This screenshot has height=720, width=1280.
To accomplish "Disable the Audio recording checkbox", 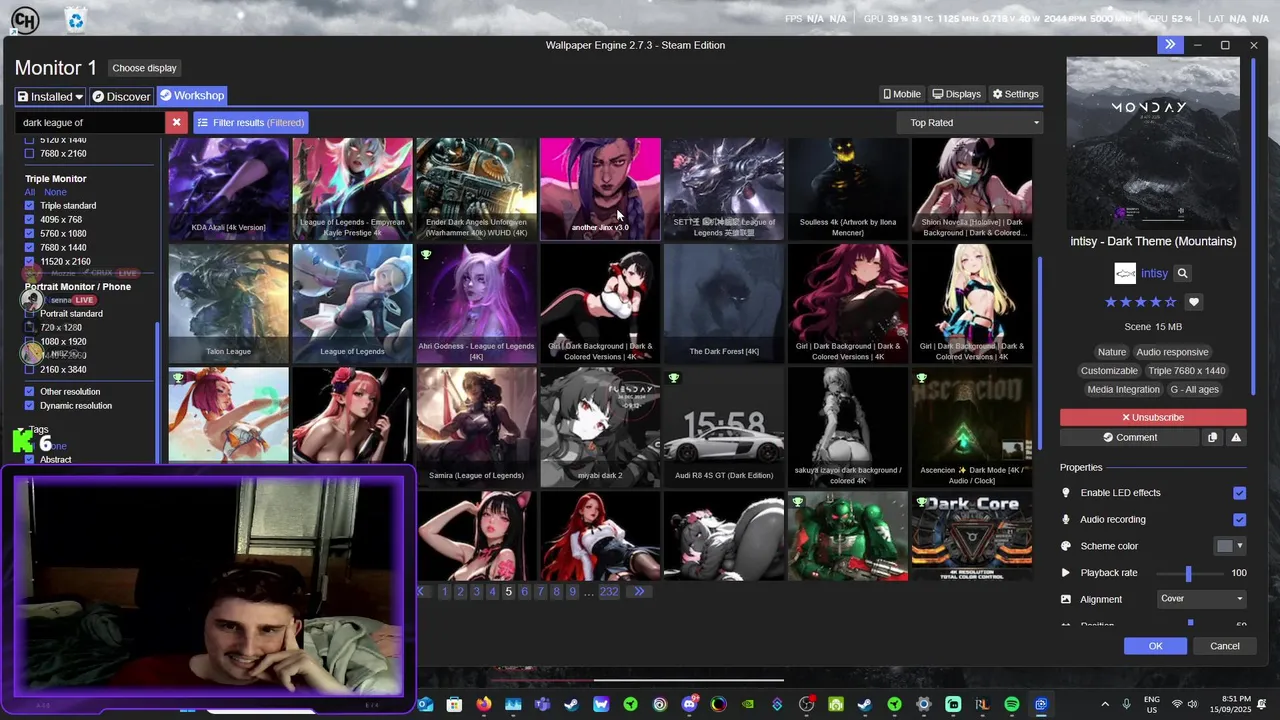I will coord(1239,520).
